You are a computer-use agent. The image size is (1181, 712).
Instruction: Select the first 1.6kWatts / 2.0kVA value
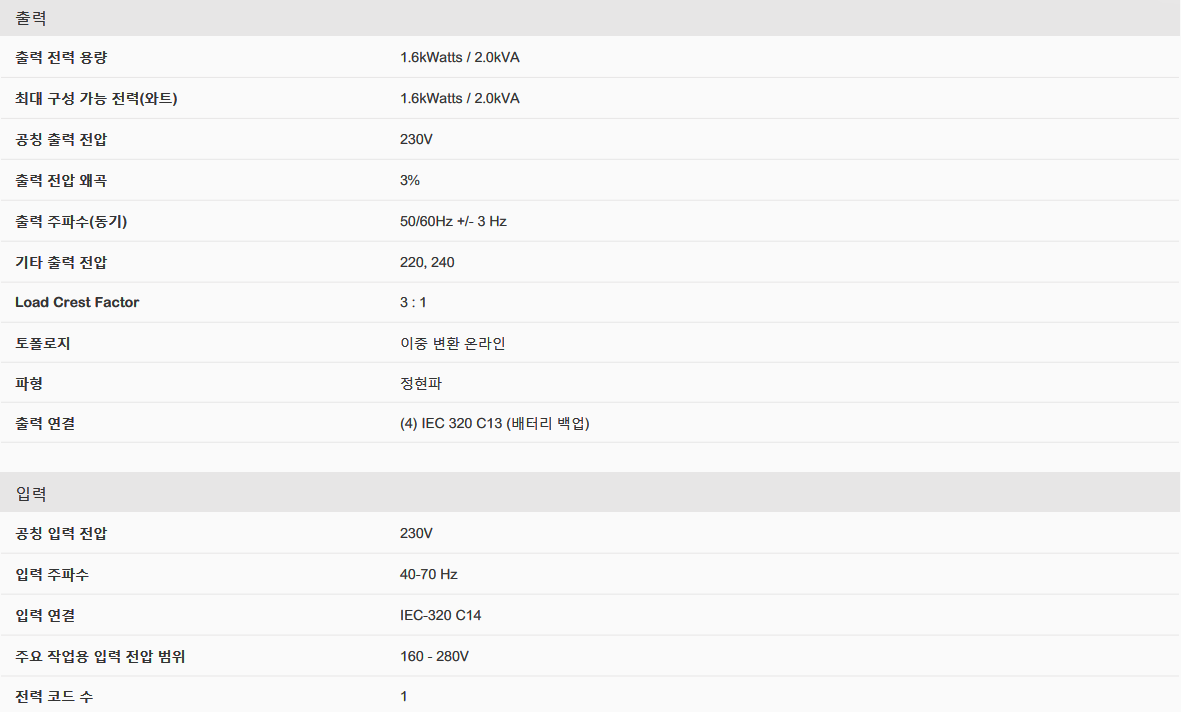(x=459, y=57)
